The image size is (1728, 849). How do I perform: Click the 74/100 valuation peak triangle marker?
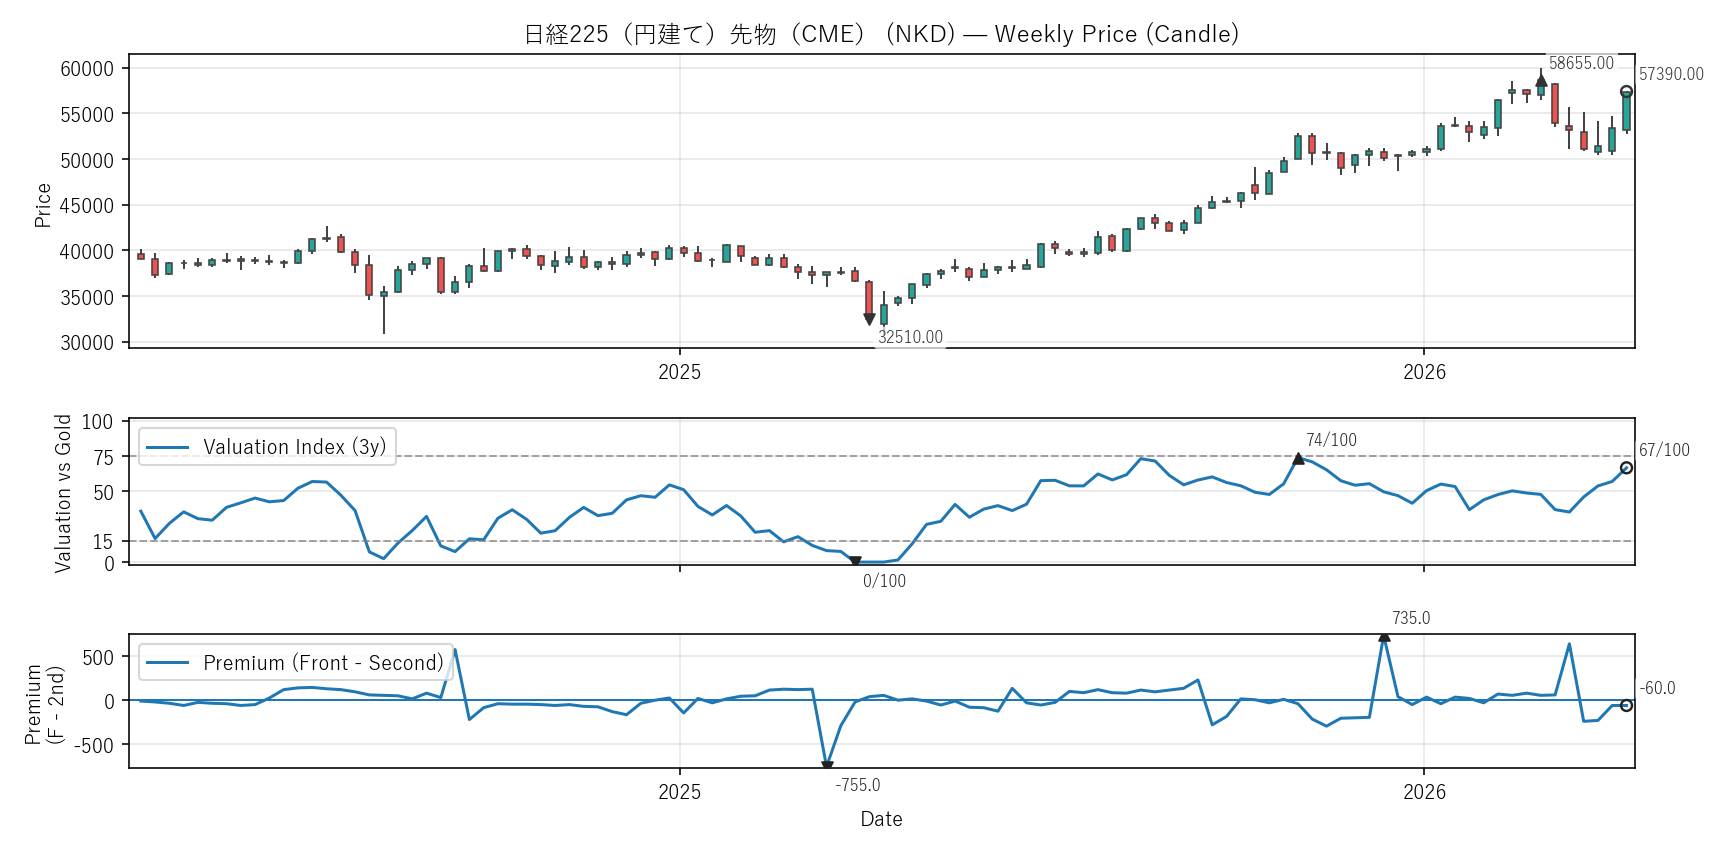1298,459
